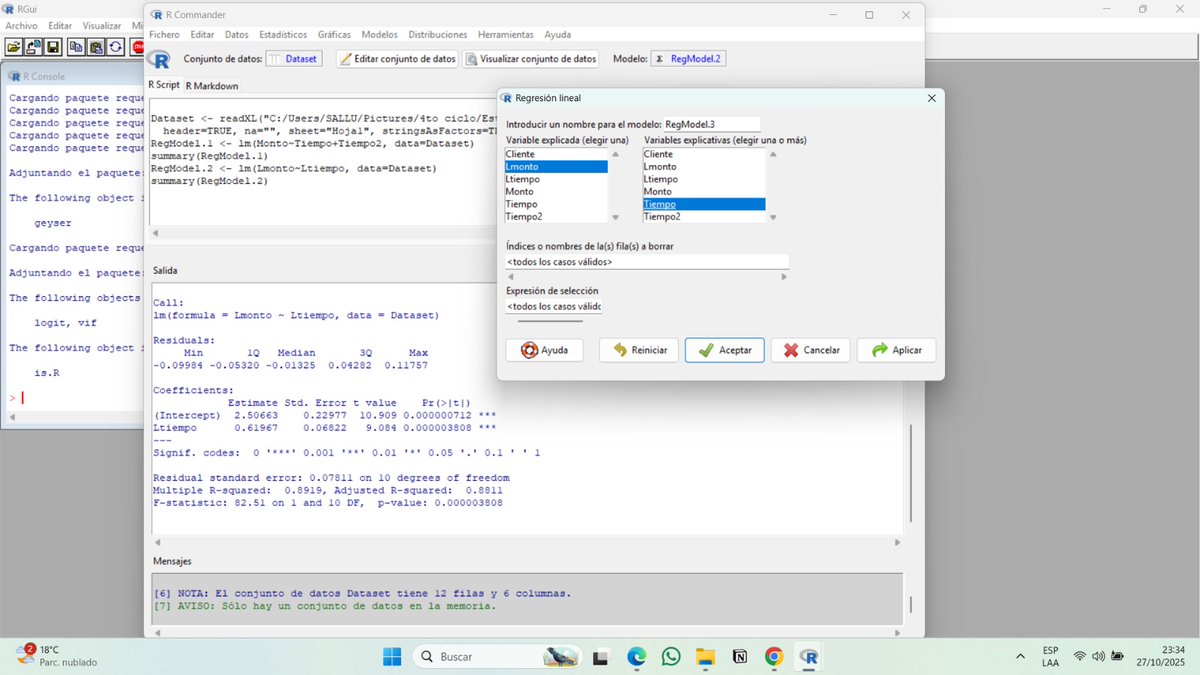The width and height of the screenshot is (1200, 675).
Task: Open the Modelos menu
Action: tap(379, 34)
